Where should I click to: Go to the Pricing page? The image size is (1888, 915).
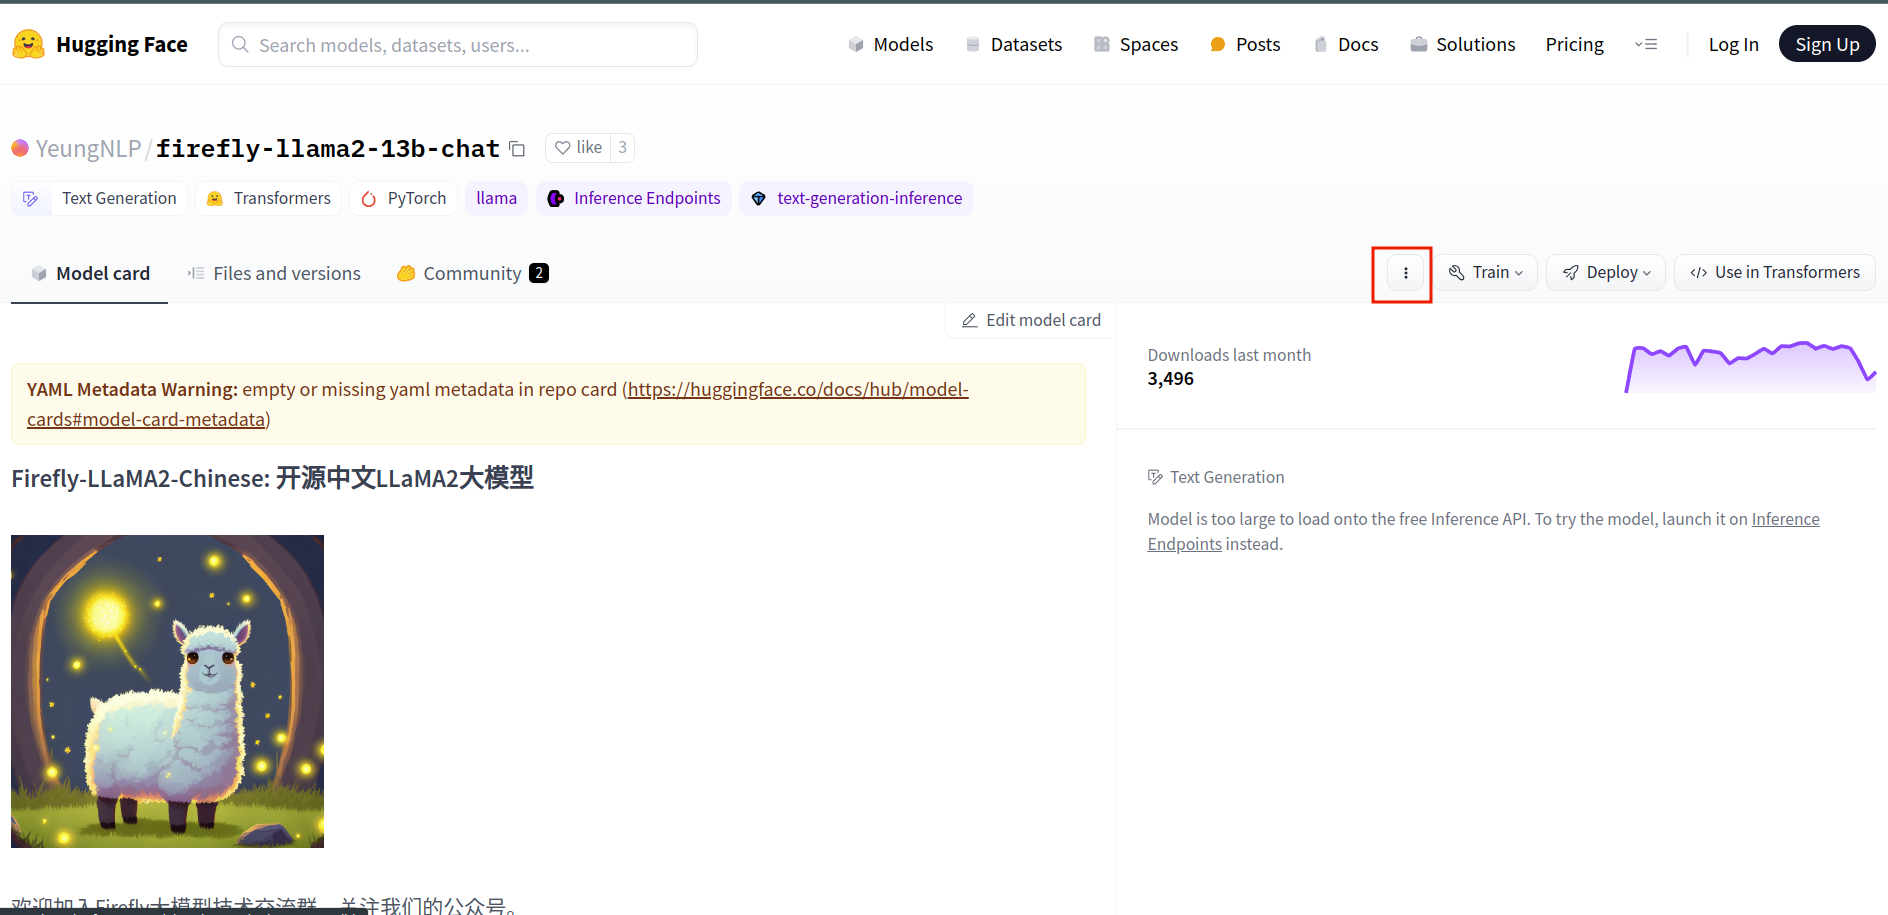pyautogui.click(x=1574, y=44)
